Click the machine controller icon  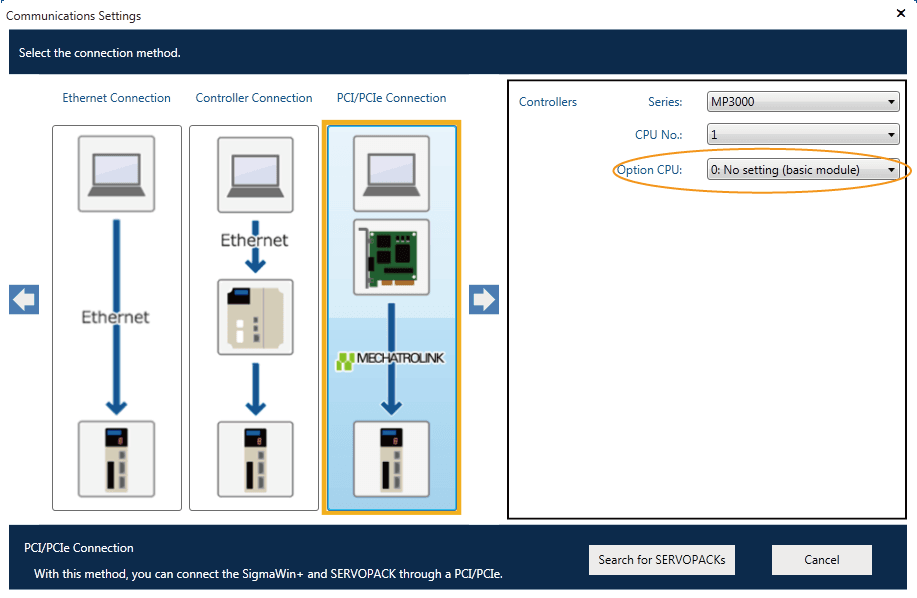[x=255, y=317]
